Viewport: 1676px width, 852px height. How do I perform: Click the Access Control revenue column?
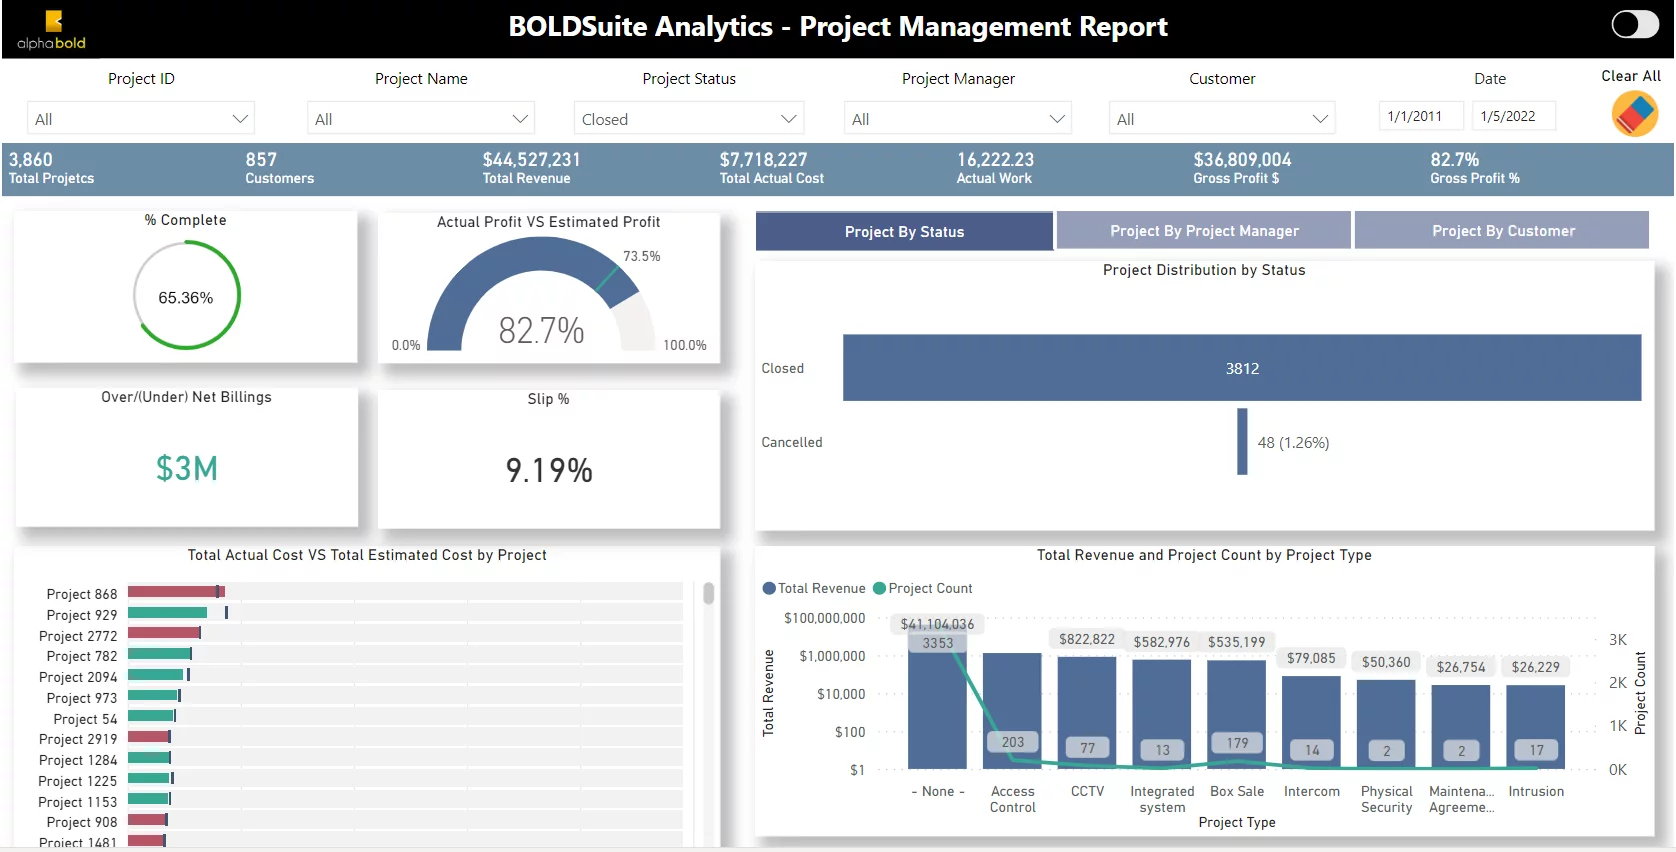click(1012, 711)
